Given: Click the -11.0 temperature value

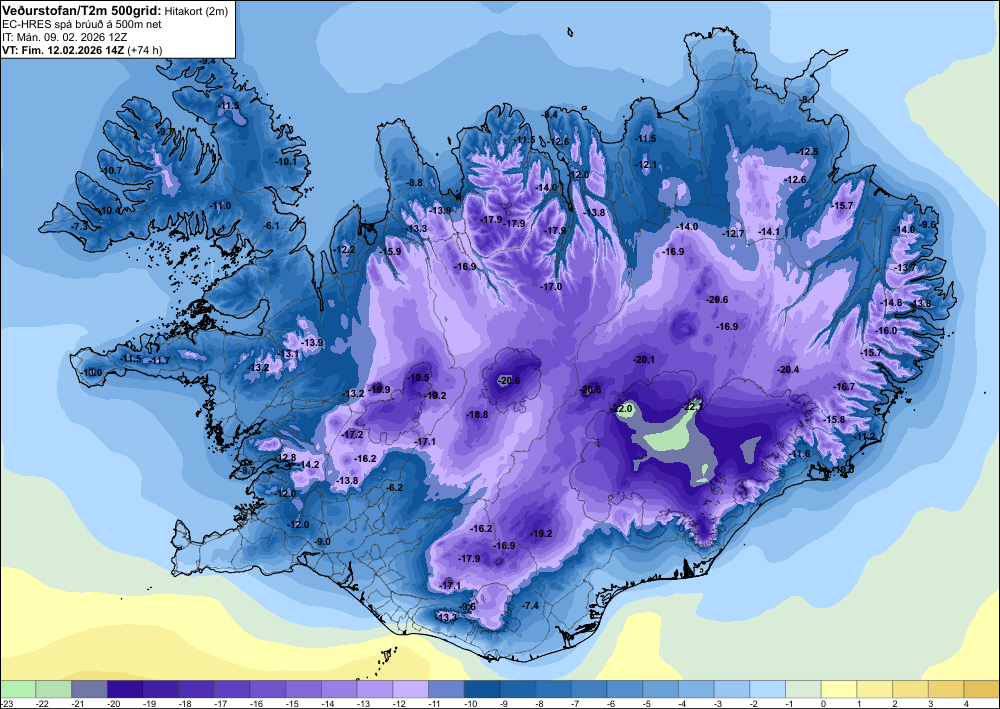Looking at the screenshot, I should click(221, 206).
